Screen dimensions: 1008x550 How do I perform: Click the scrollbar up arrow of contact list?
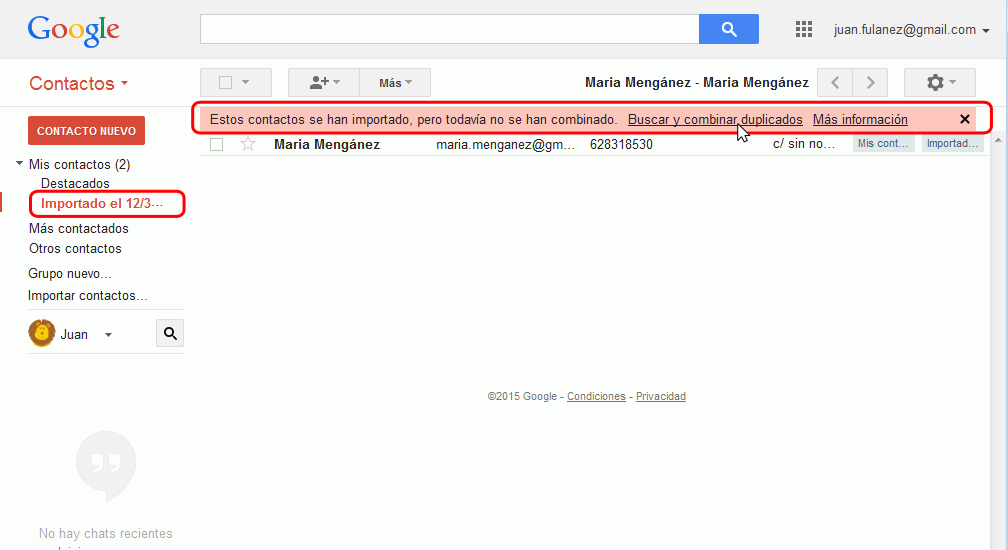click(x=998, y=139)
